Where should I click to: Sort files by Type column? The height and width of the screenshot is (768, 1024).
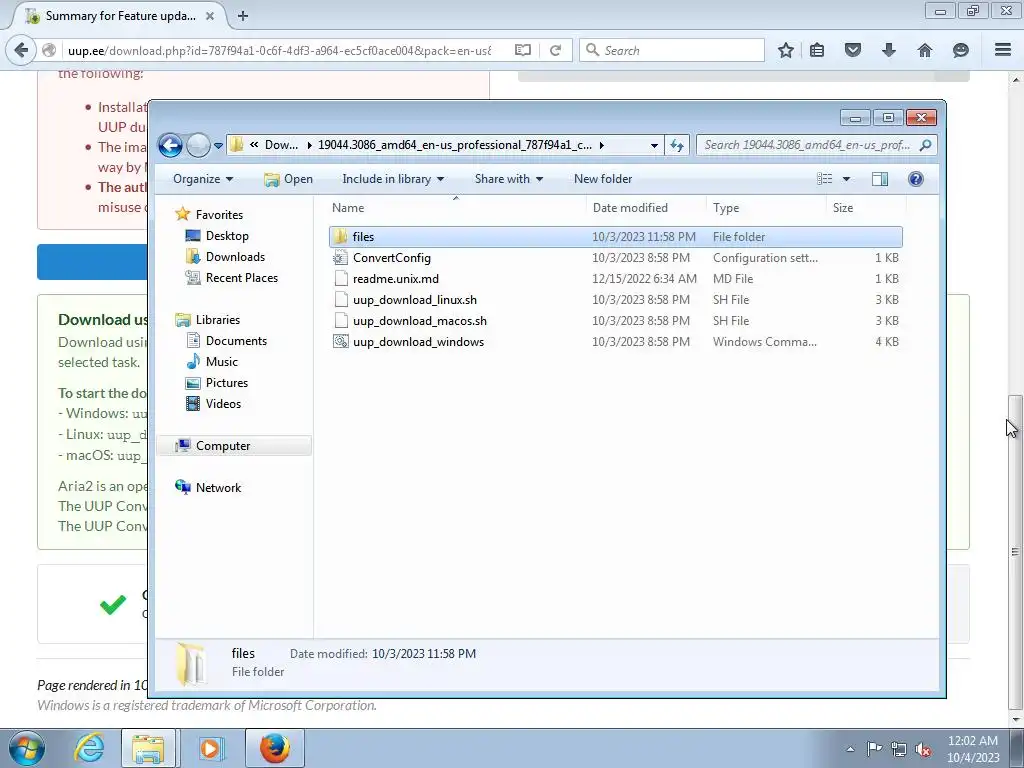[x=766, y=208]
